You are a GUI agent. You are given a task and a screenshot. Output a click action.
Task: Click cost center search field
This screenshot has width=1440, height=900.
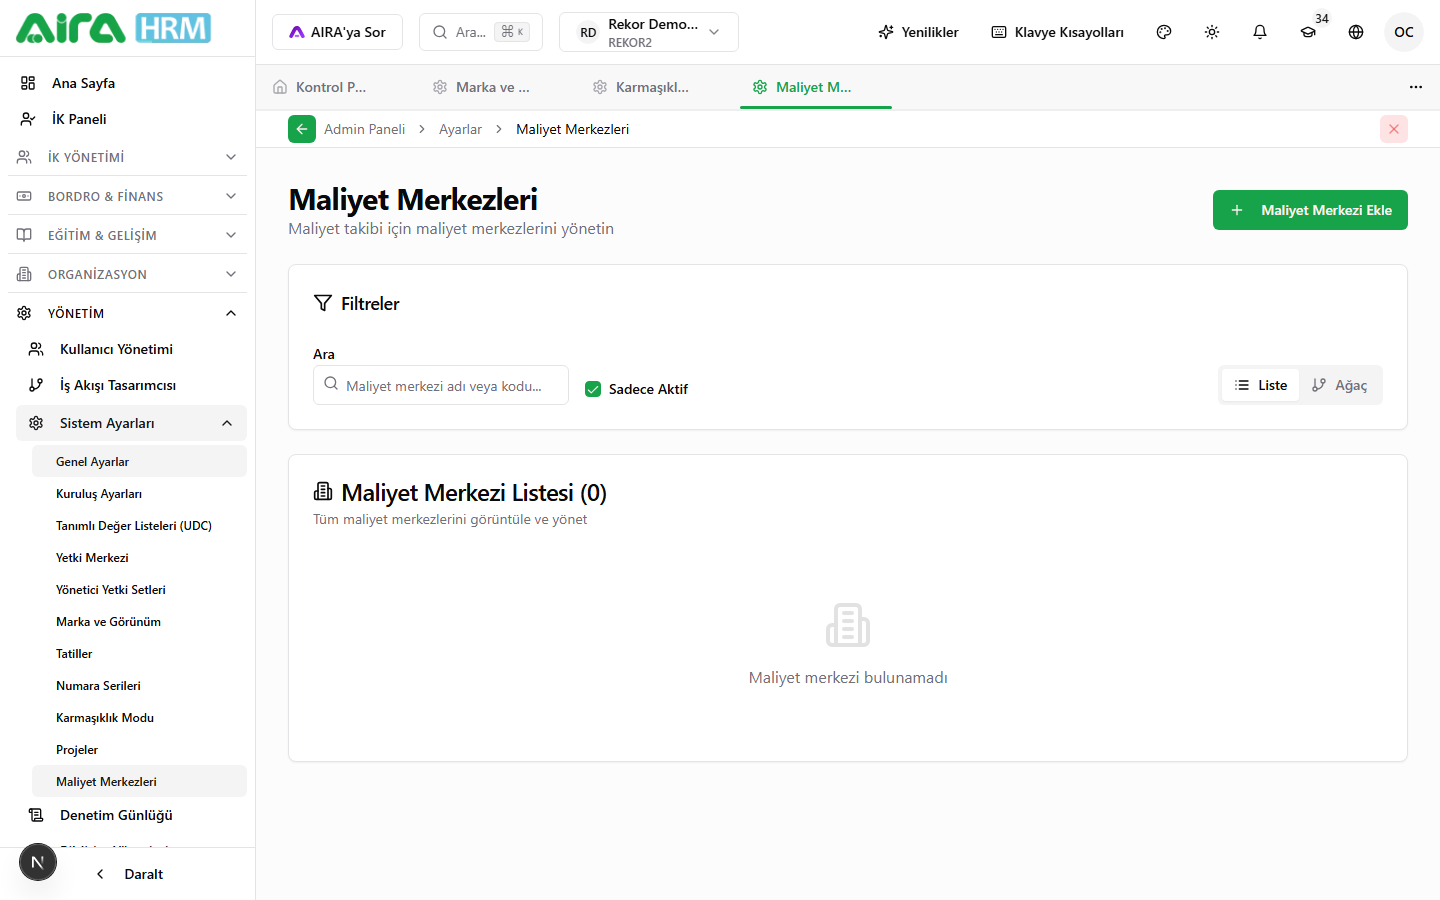(441, 385)
